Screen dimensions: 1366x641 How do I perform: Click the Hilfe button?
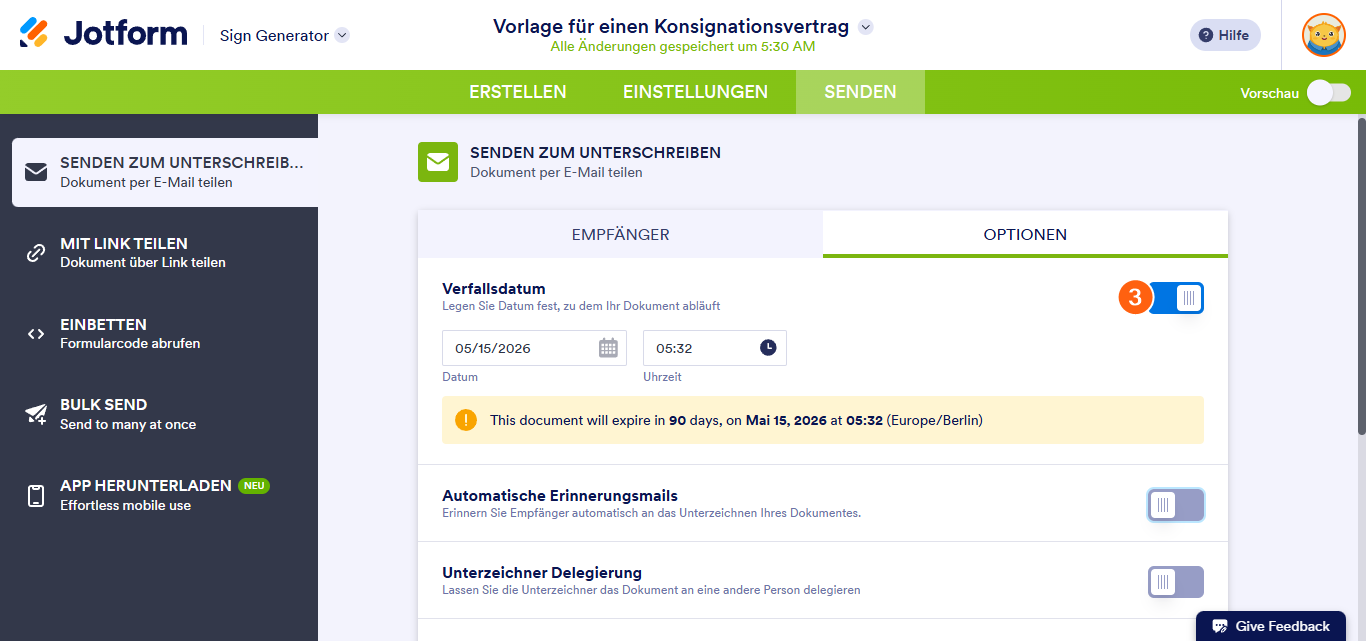pos(1224,35)
